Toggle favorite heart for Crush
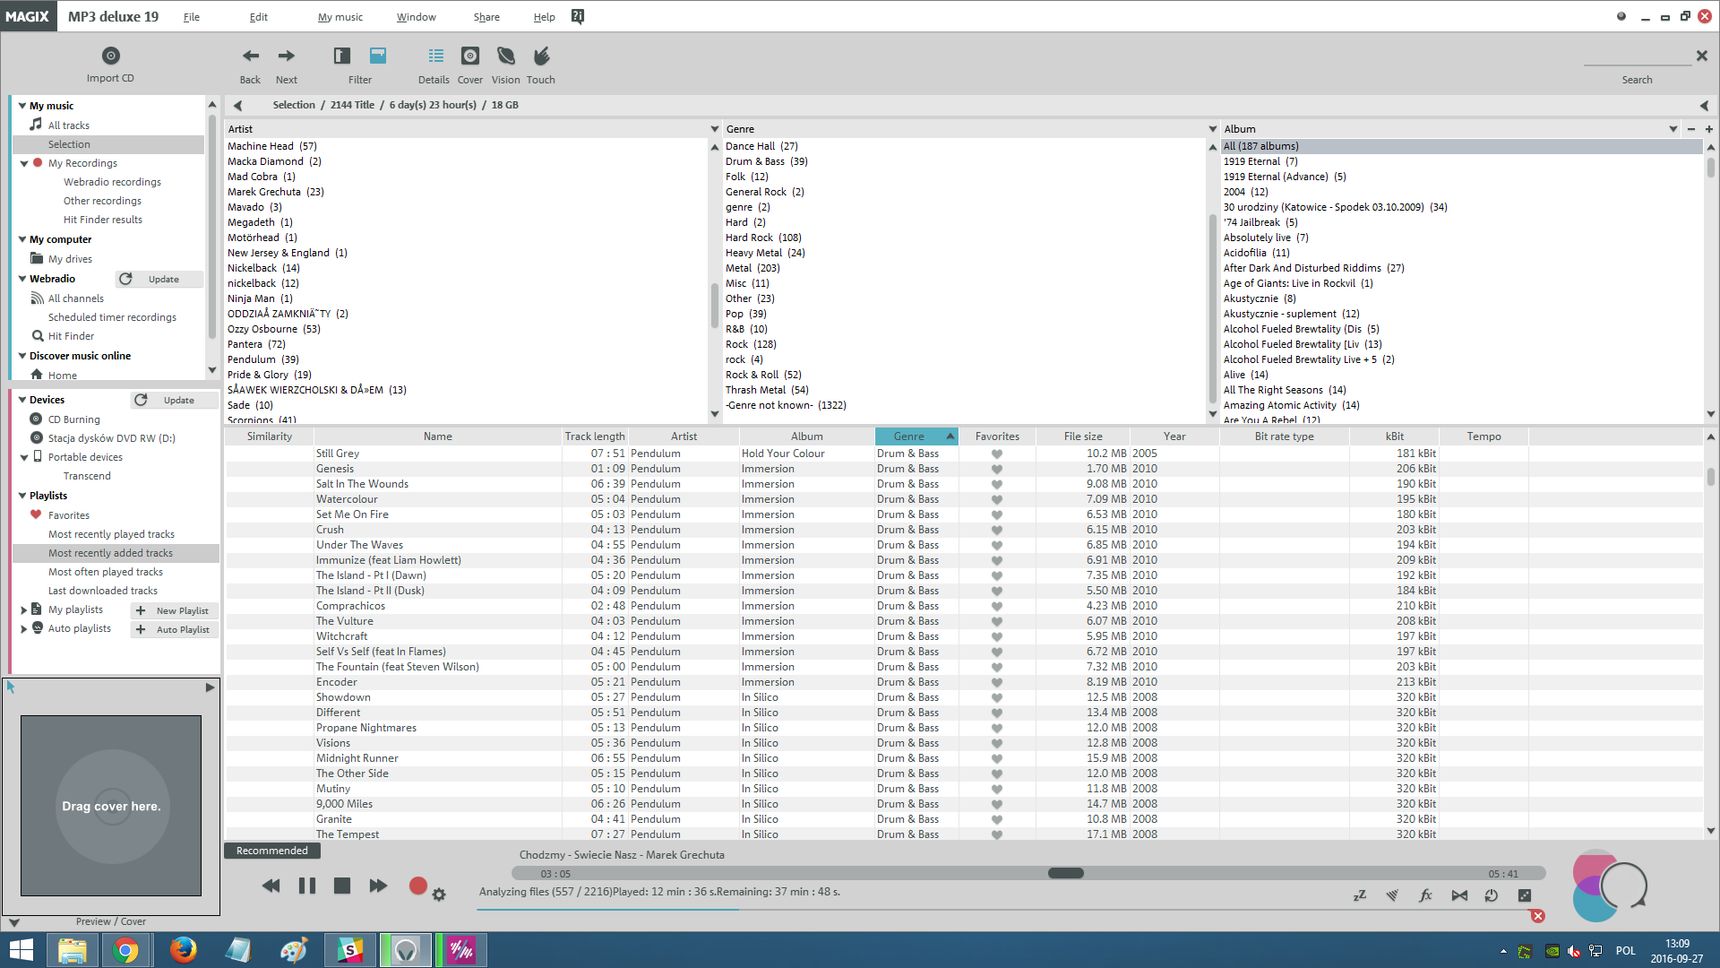 (997, 530)
